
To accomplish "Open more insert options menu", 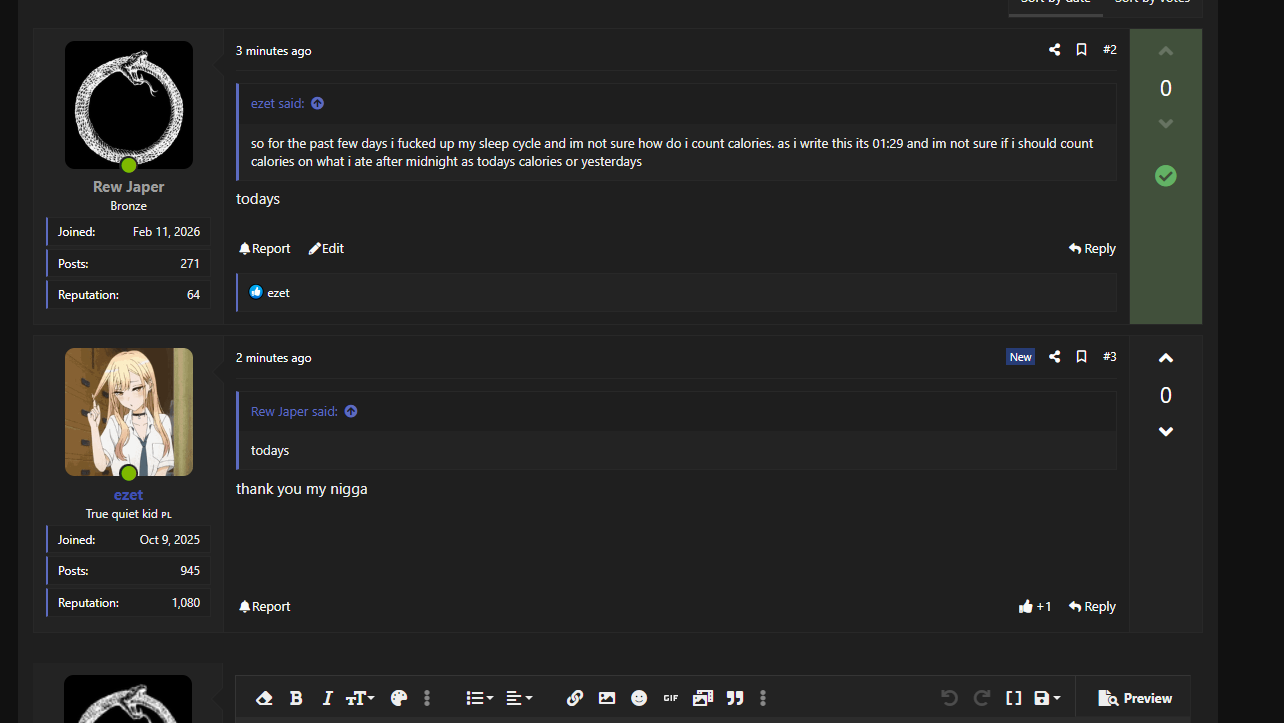I will click(x=763, y=698).
